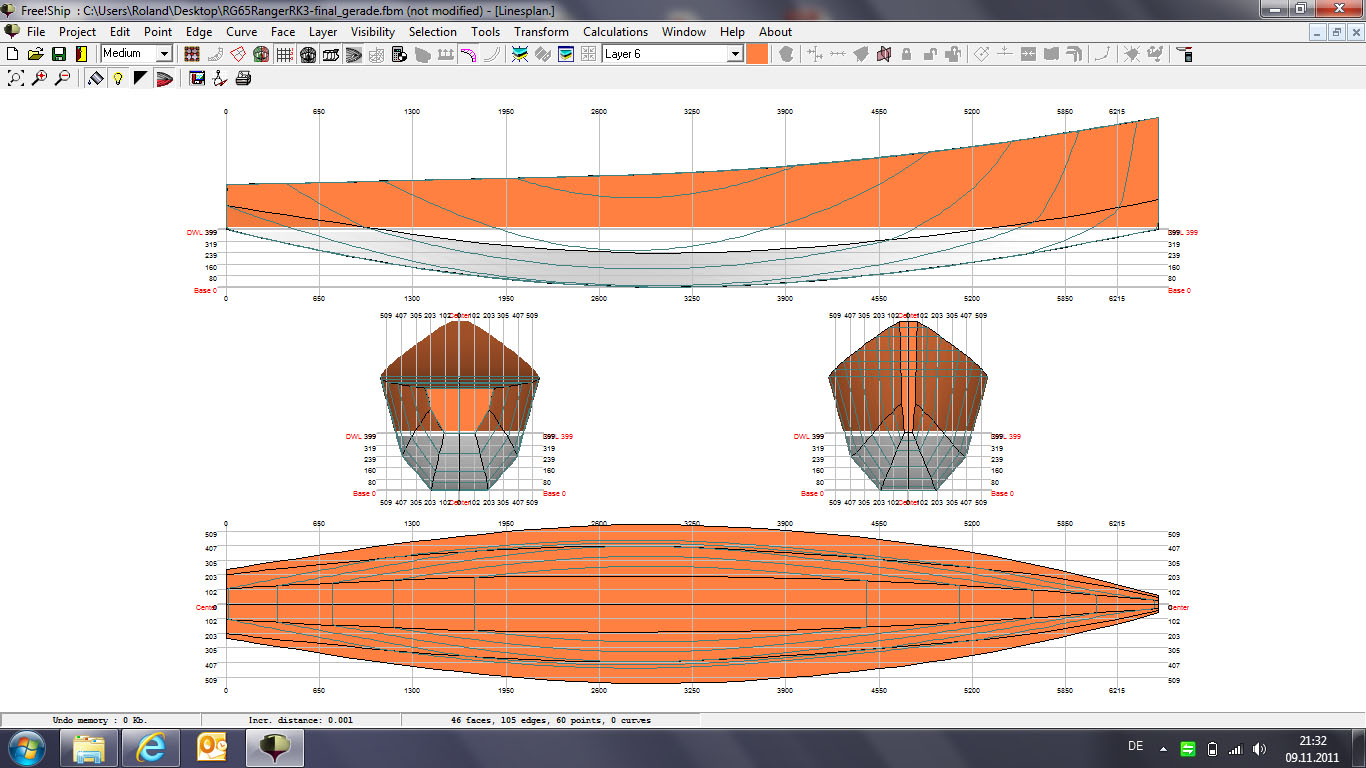The height and width of the screenshot is (768, 1366).
Task: Click the DE language indicator in taskbar
Action: [x=1135, y=747]
